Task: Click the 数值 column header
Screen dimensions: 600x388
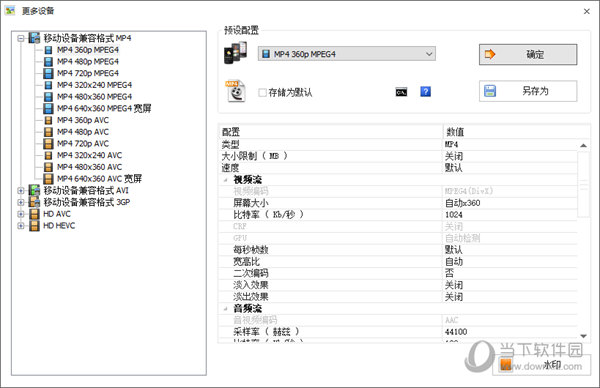Action: coord(516,132)
